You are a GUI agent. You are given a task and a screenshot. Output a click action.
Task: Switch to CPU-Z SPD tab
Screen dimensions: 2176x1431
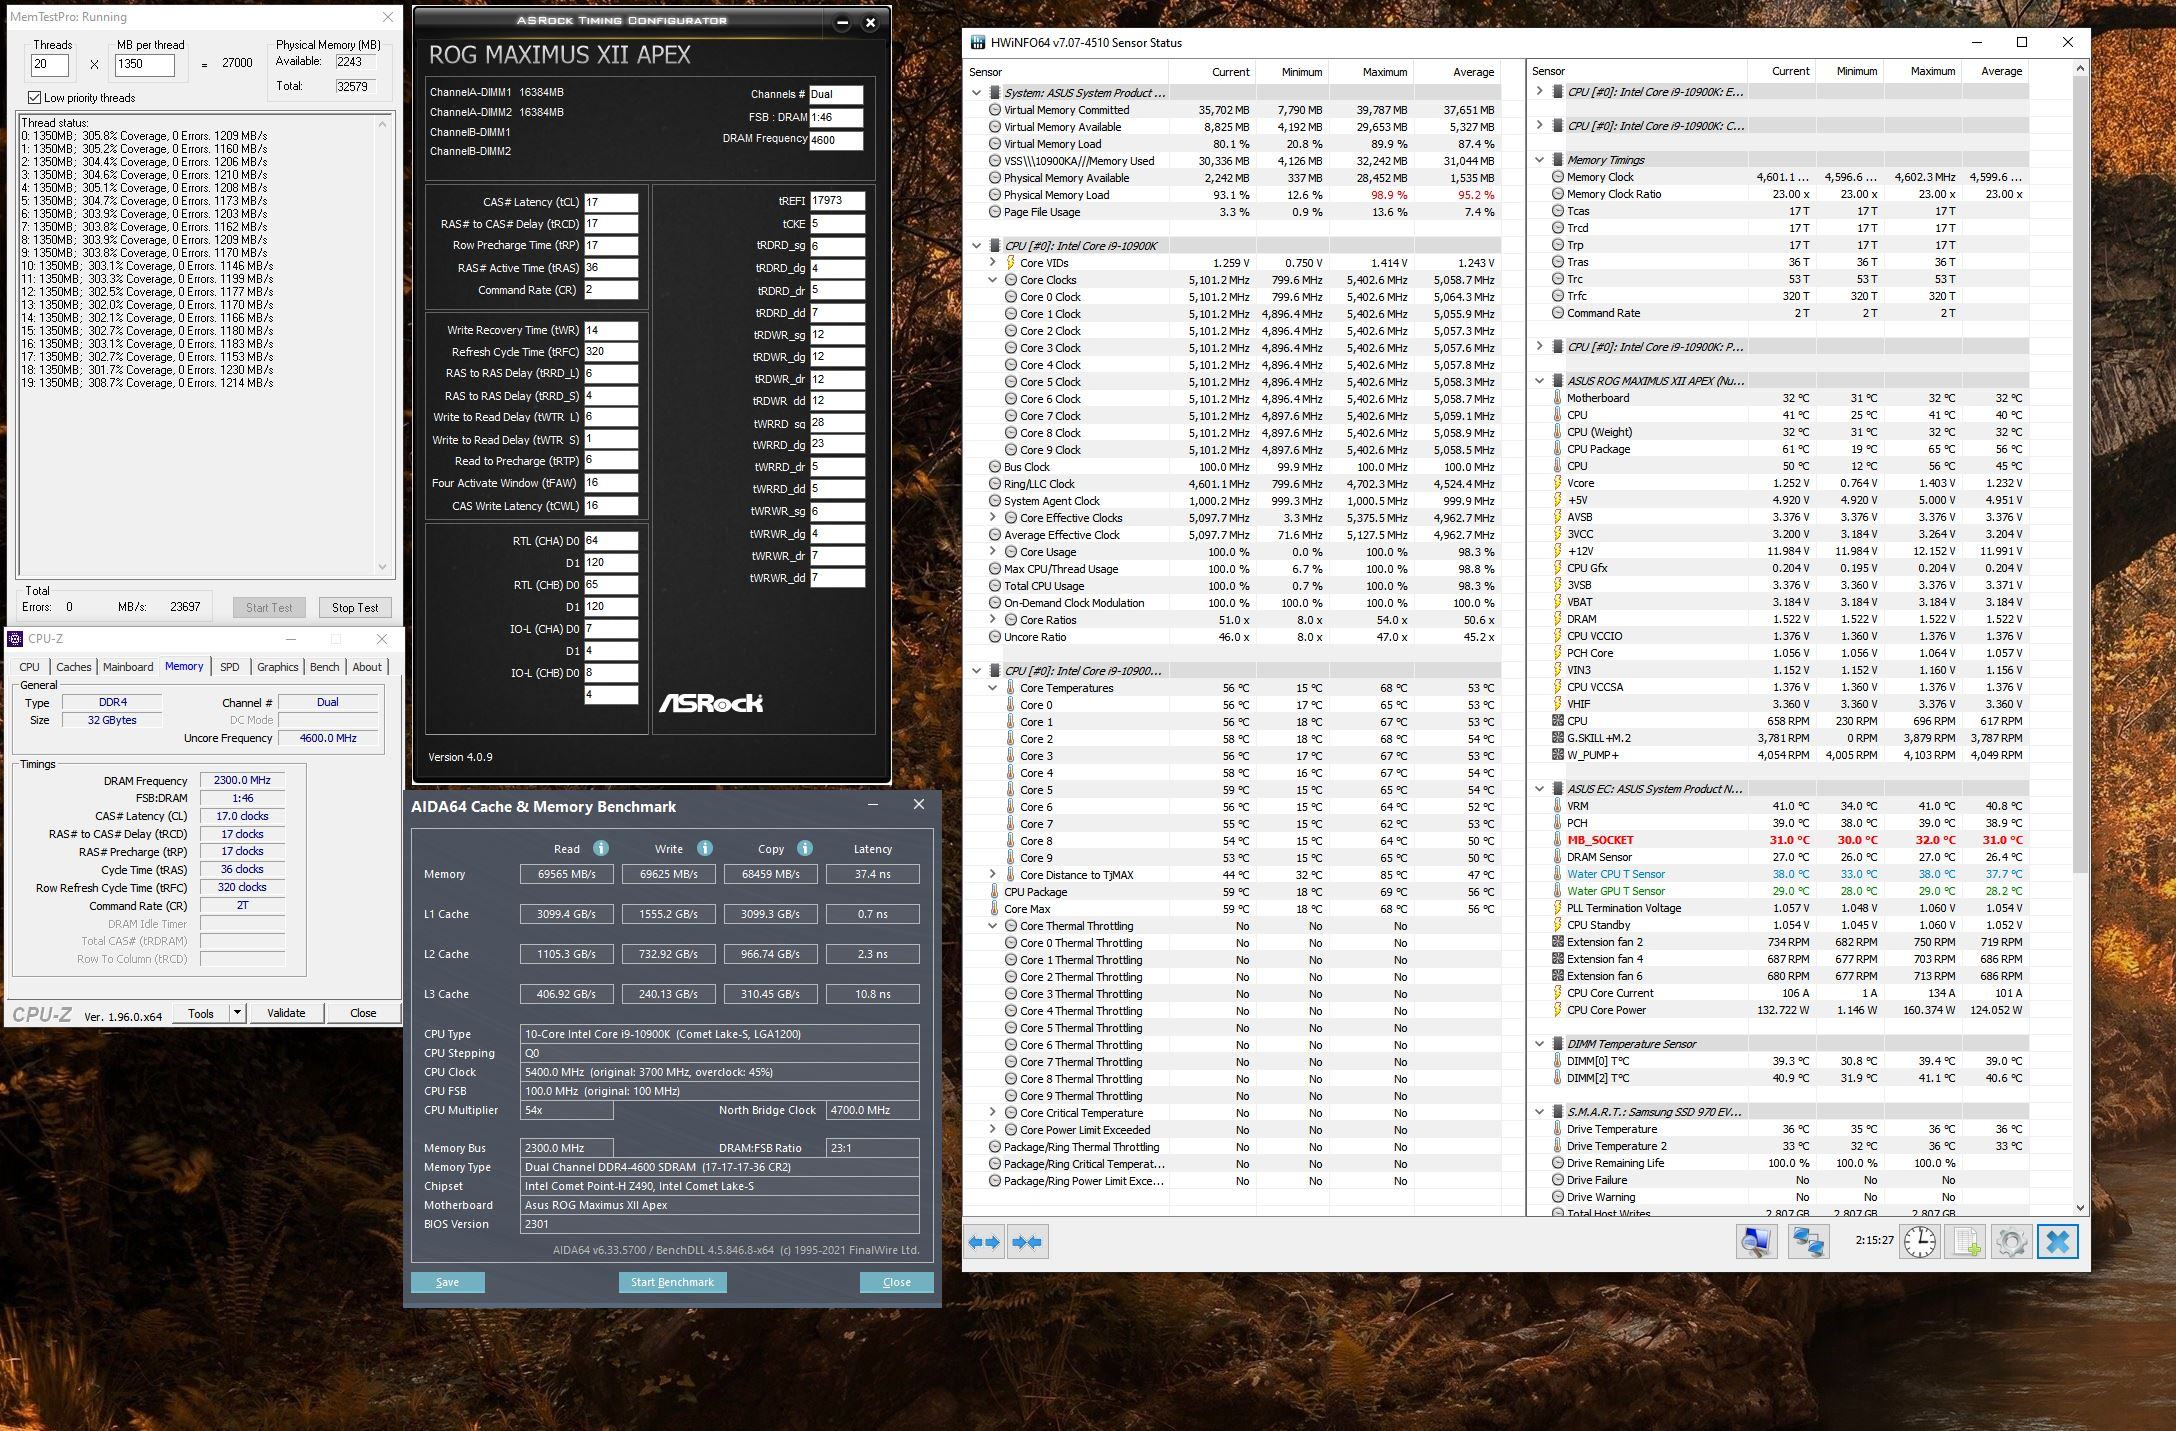click(x=230, y=667)
